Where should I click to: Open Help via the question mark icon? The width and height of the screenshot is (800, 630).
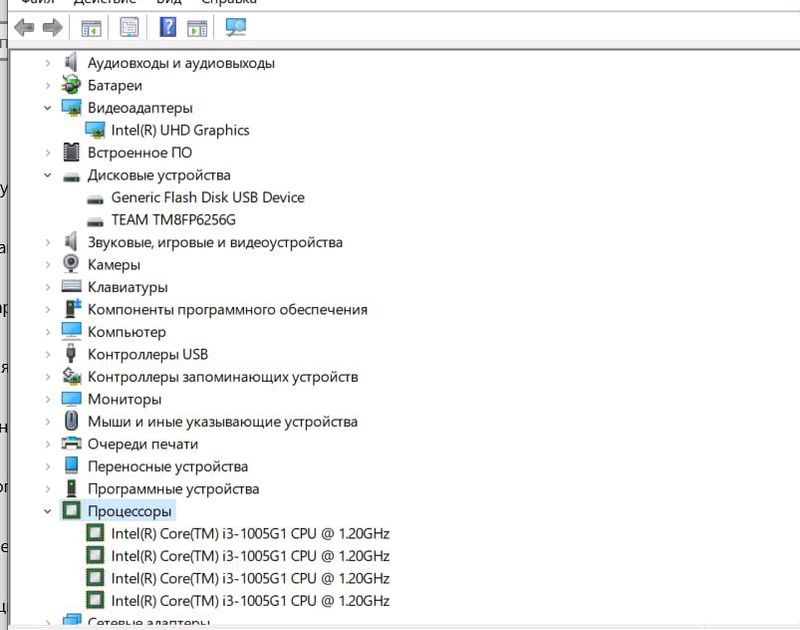(168, 27)
